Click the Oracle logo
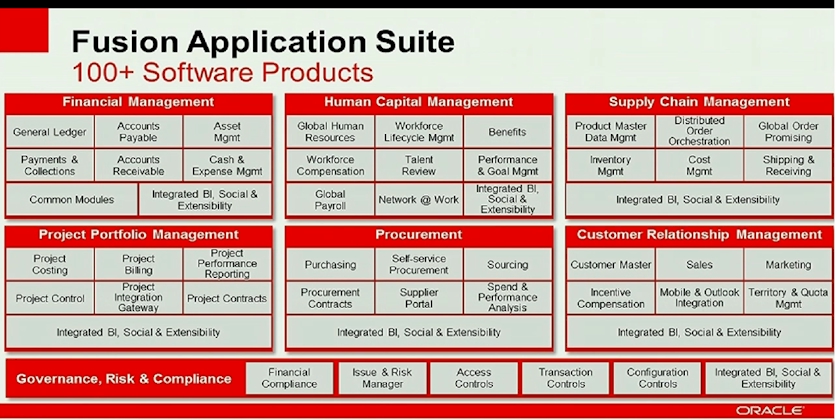The height and width of the screenshot is (420, 837). 769,410
